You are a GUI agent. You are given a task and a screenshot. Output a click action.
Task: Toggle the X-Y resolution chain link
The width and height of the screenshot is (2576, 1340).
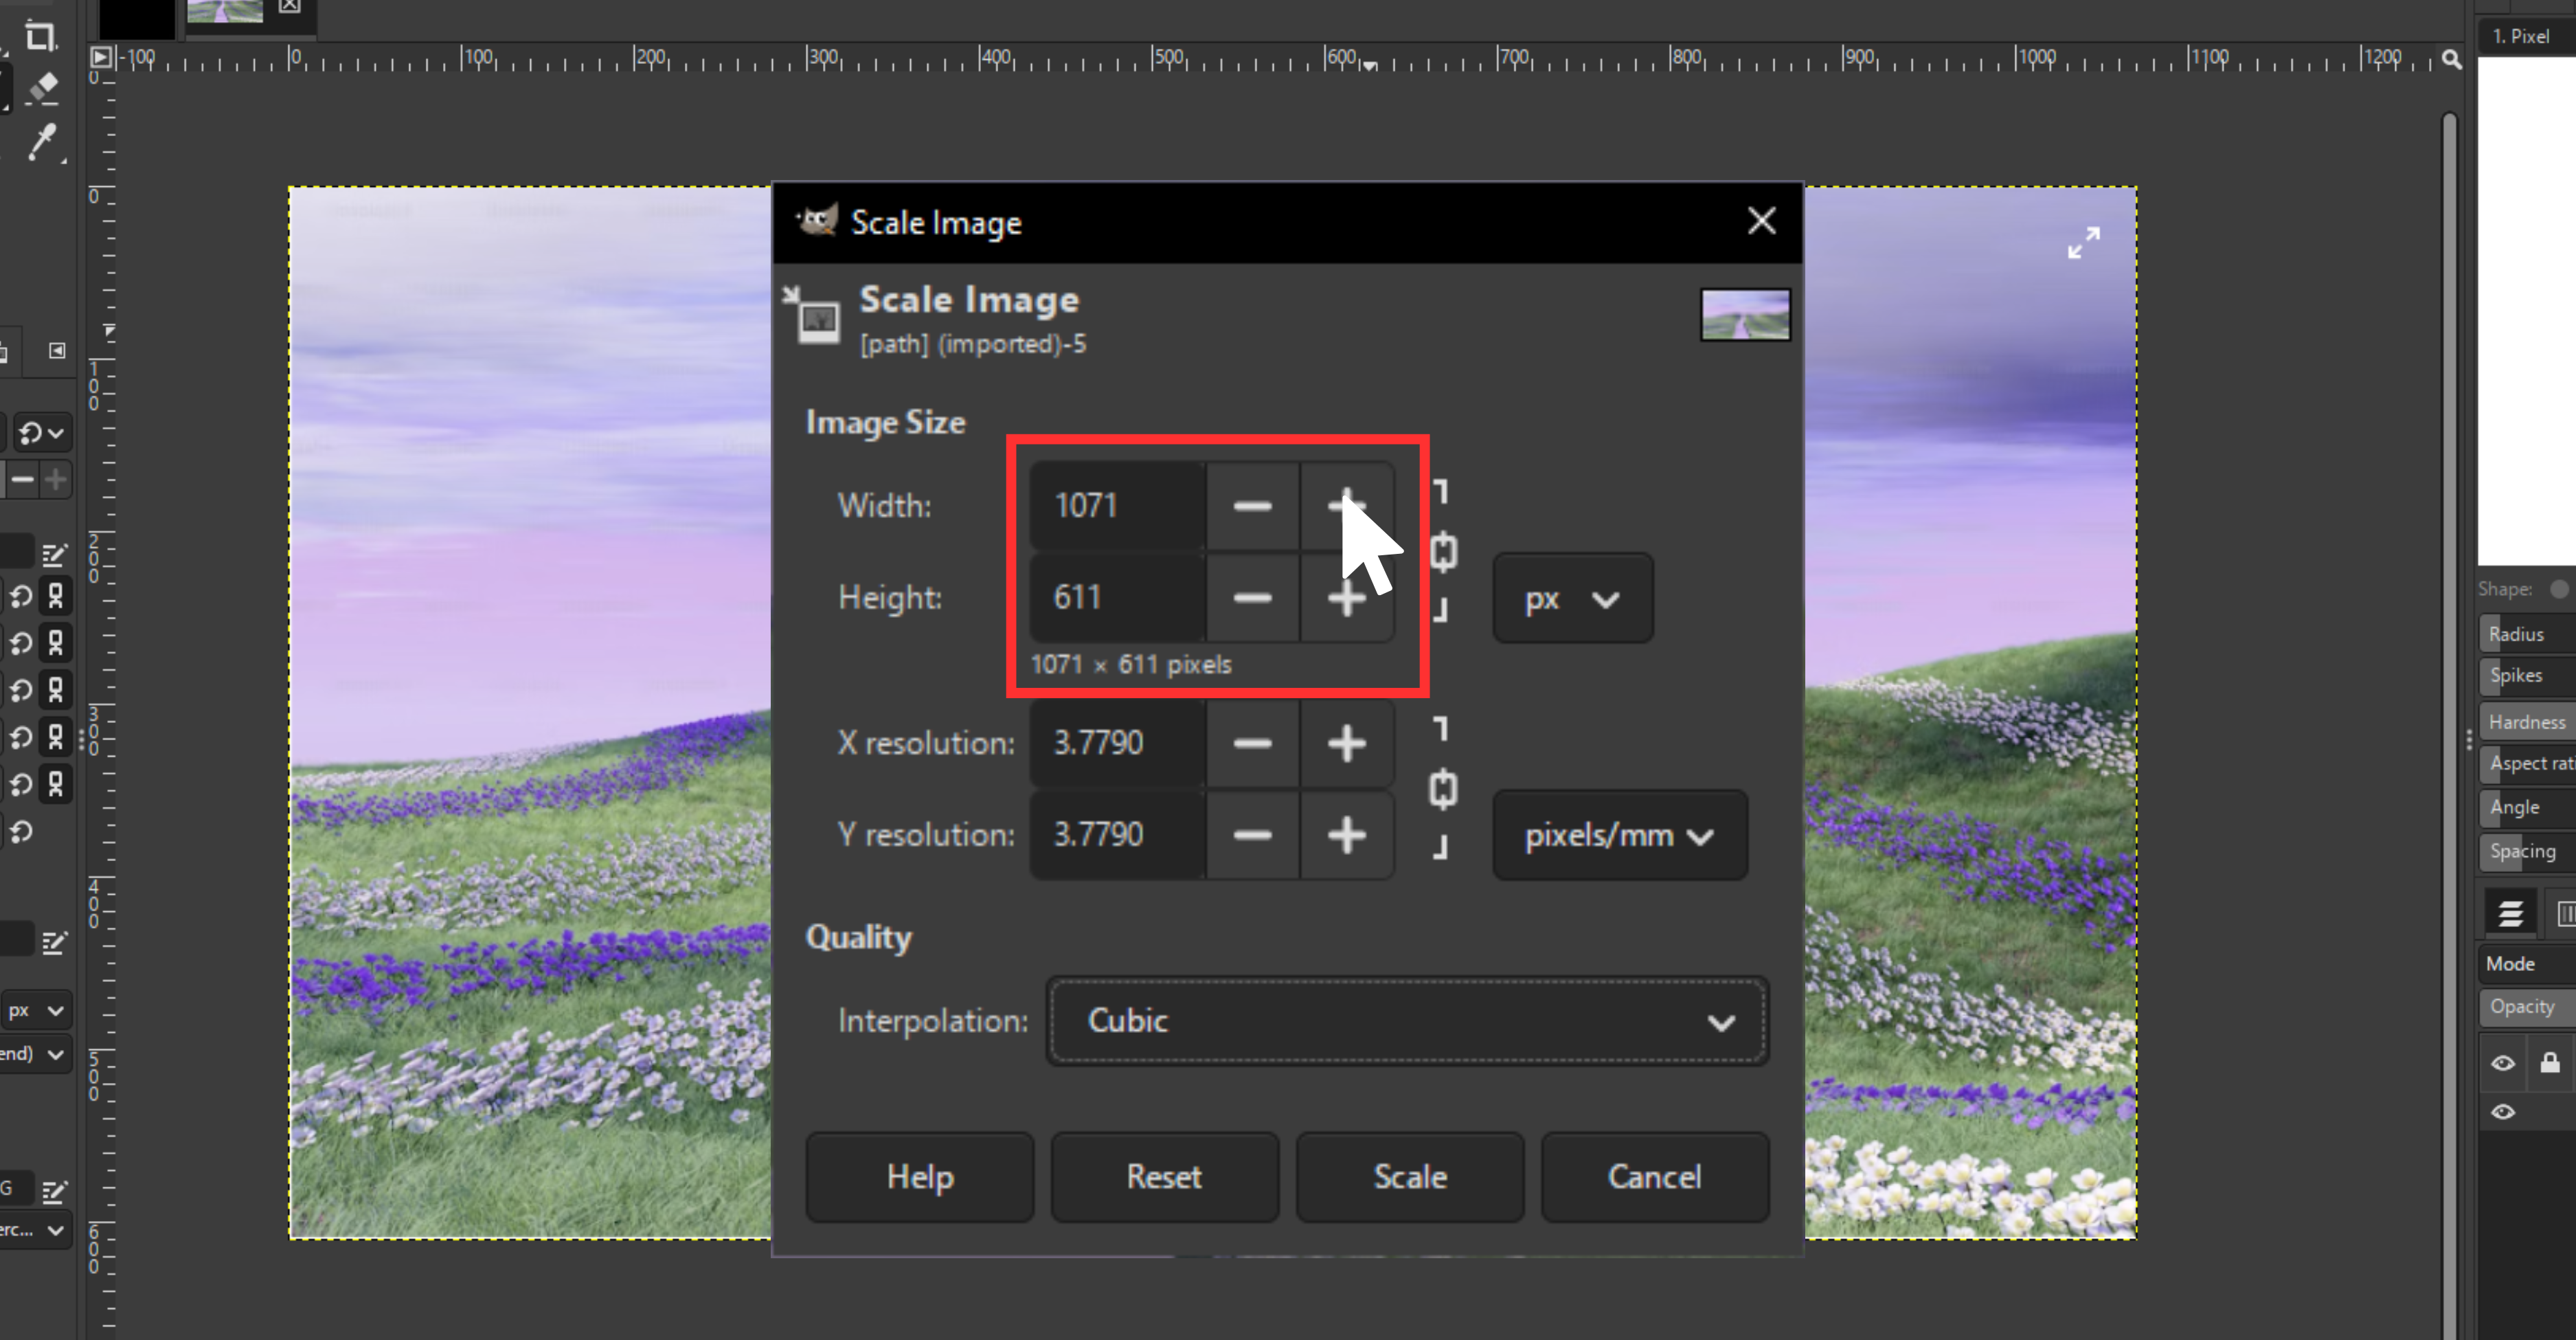pos(1443,789)
